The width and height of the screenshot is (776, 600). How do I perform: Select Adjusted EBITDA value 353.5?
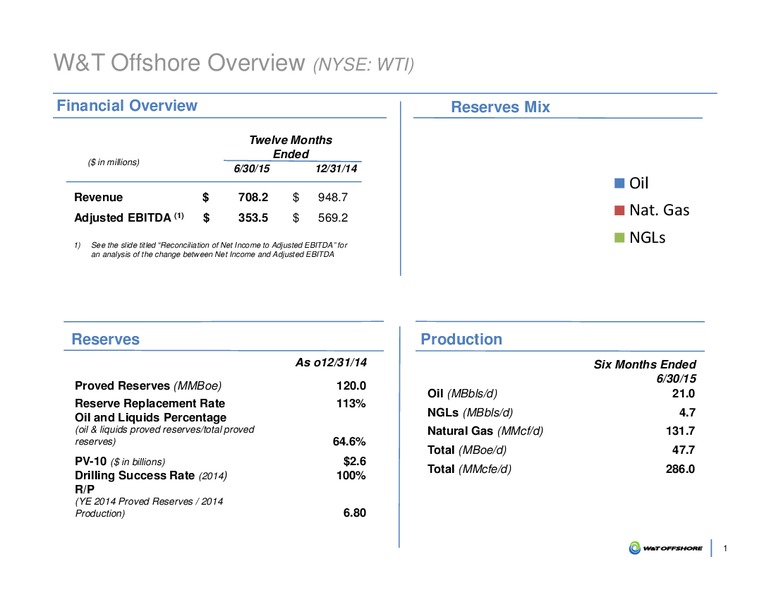(253, 218)
